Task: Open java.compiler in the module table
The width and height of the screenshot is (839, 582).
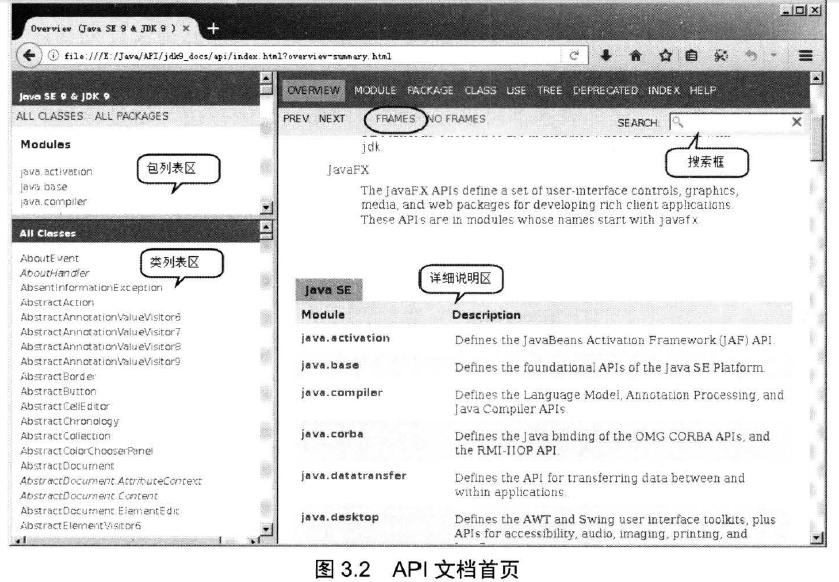Action: (x=342, y=393)
